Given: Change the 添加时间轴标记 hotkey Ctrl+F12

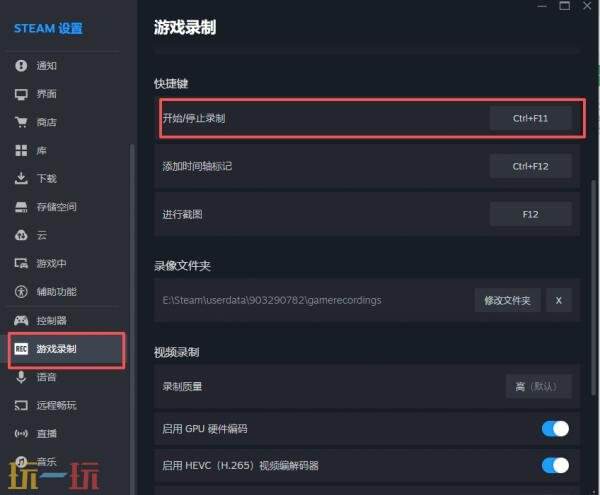Looking at the screenshot, I should (x=530, y=166).
